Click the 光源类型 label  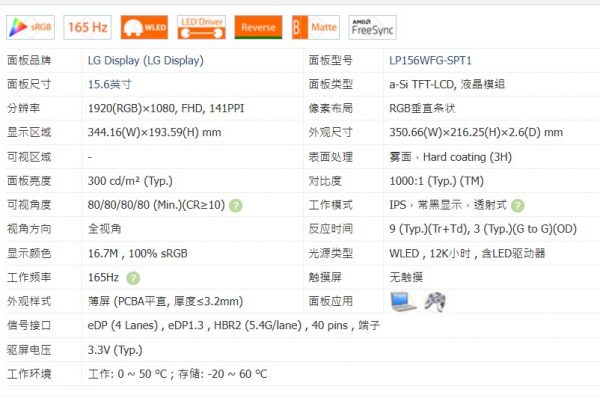click(x=331, y=253)
